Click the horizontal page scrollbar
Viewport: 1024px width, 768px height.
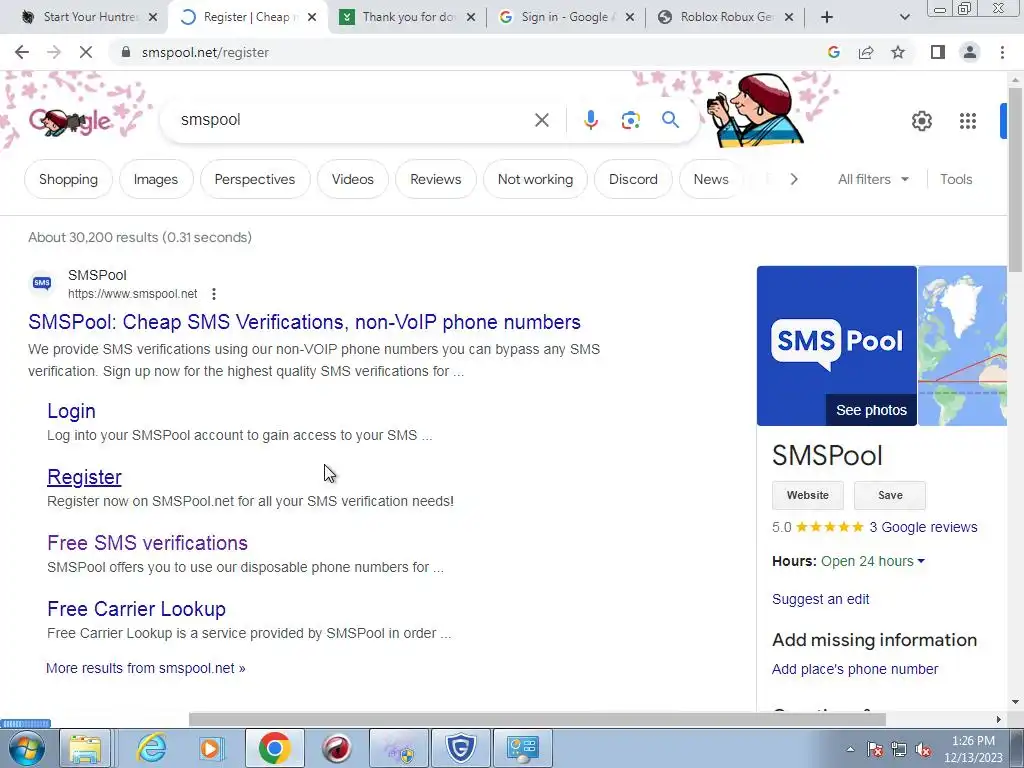coord(537,719)
